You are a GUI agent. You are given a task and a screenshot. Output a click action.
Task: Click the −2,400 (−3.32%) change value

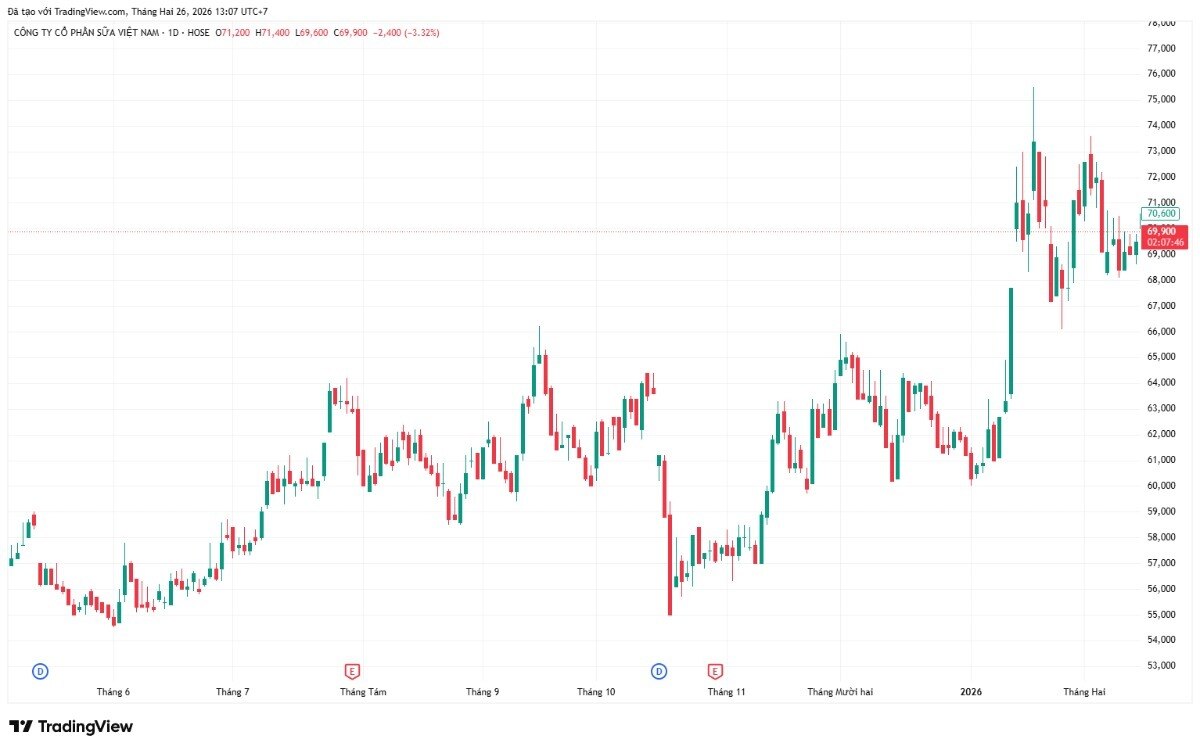(x=406, y=33)
